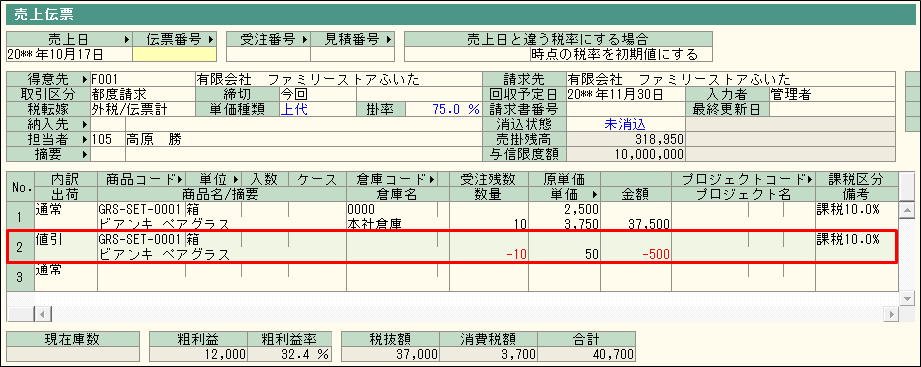The height and width of the screenshot is (367, 921).
Task: Click the 消費税額 value 3,700
Action: pos(488,354)
